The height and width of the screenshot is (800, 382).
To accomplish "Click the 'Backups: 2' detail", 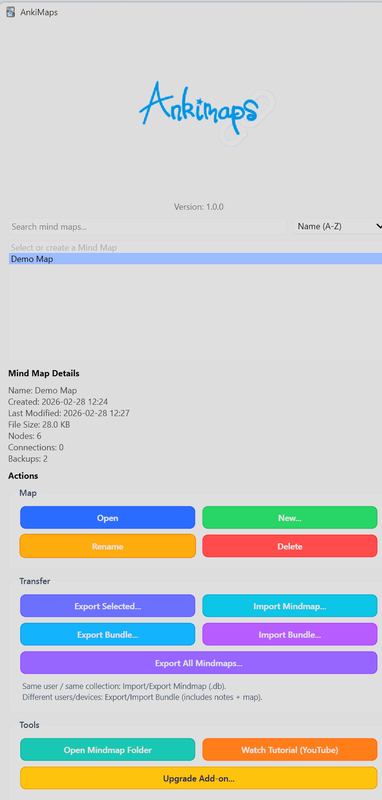I will pyautogui.click(x=28, y=459).
